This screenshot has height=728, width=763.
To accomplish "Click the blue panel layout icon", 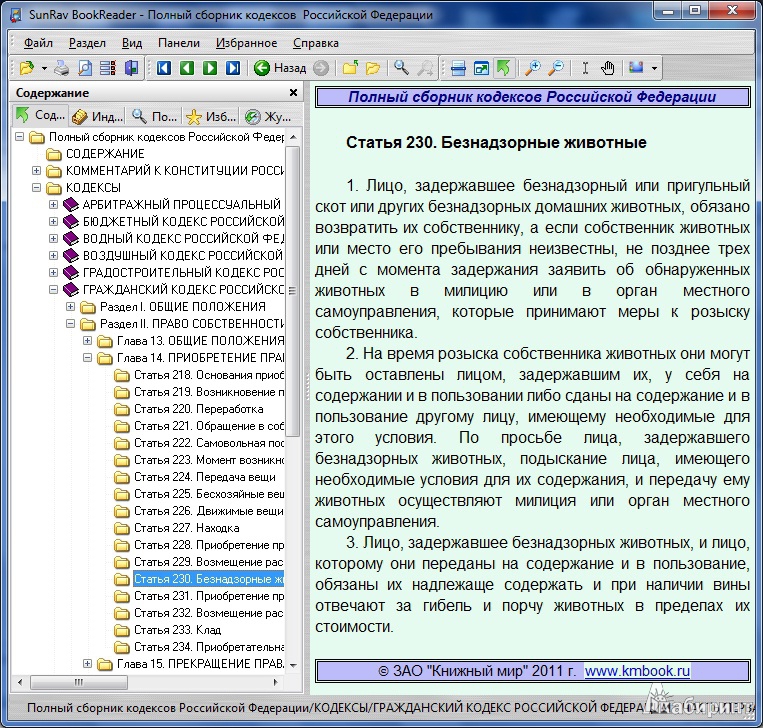I will 458,68.
